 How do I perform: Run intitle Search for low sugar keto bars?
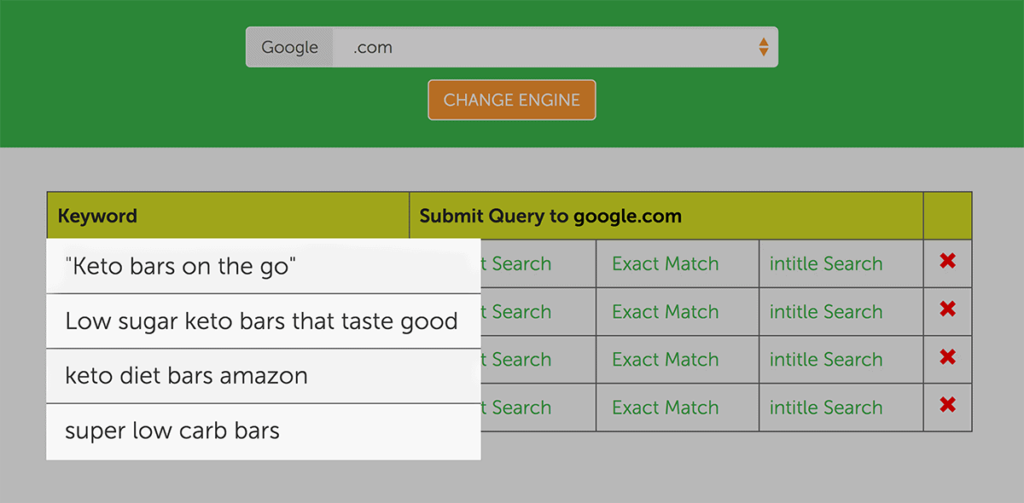[x=826, y=312]
